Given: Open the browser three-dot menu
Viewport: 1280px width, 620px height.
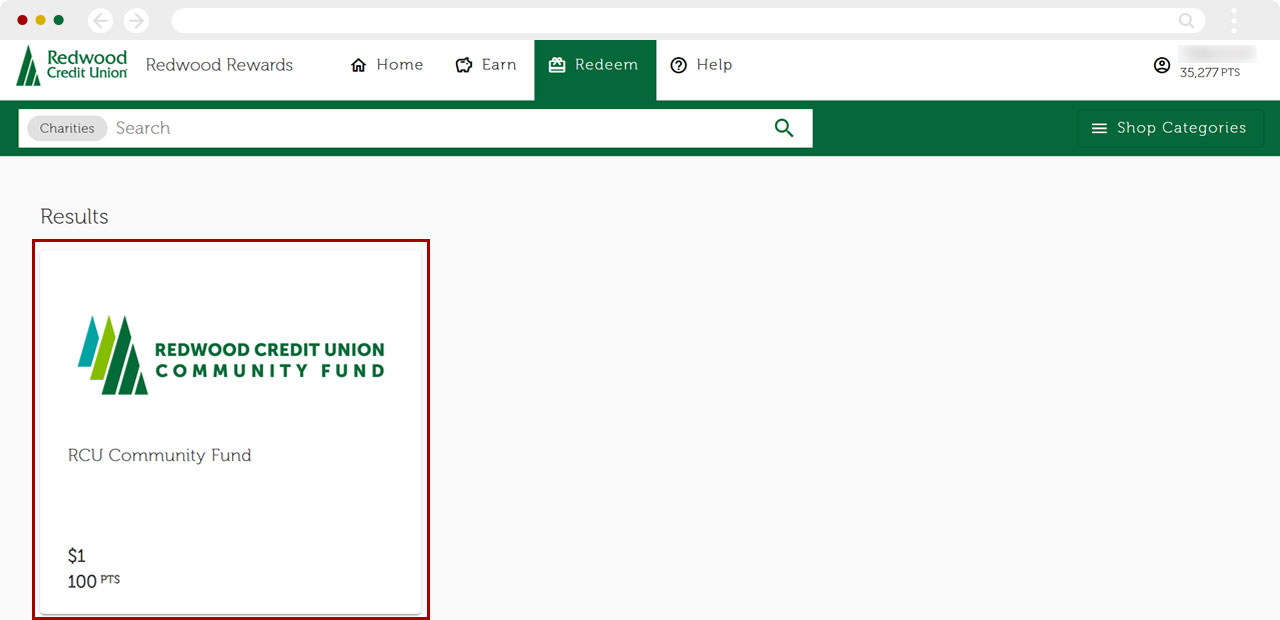Looking at the screenshot, I should click(1234, 20).
